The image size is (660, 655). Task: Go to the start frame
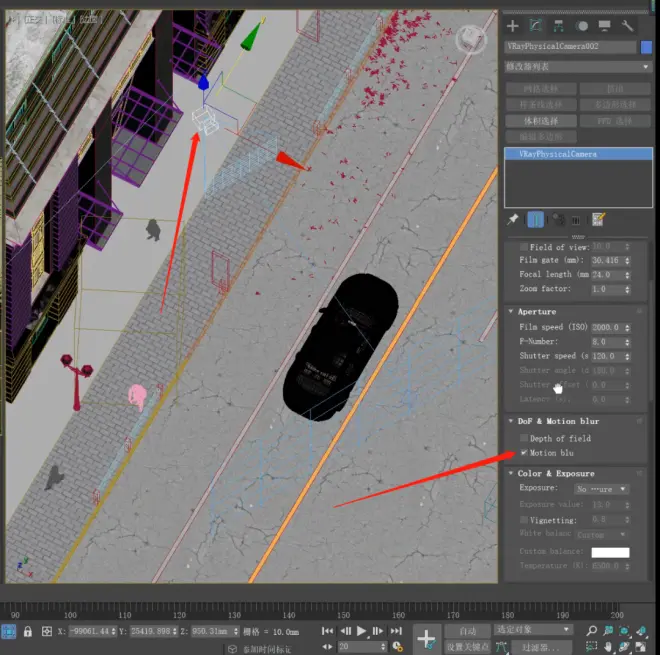click(x=327, y=631)
